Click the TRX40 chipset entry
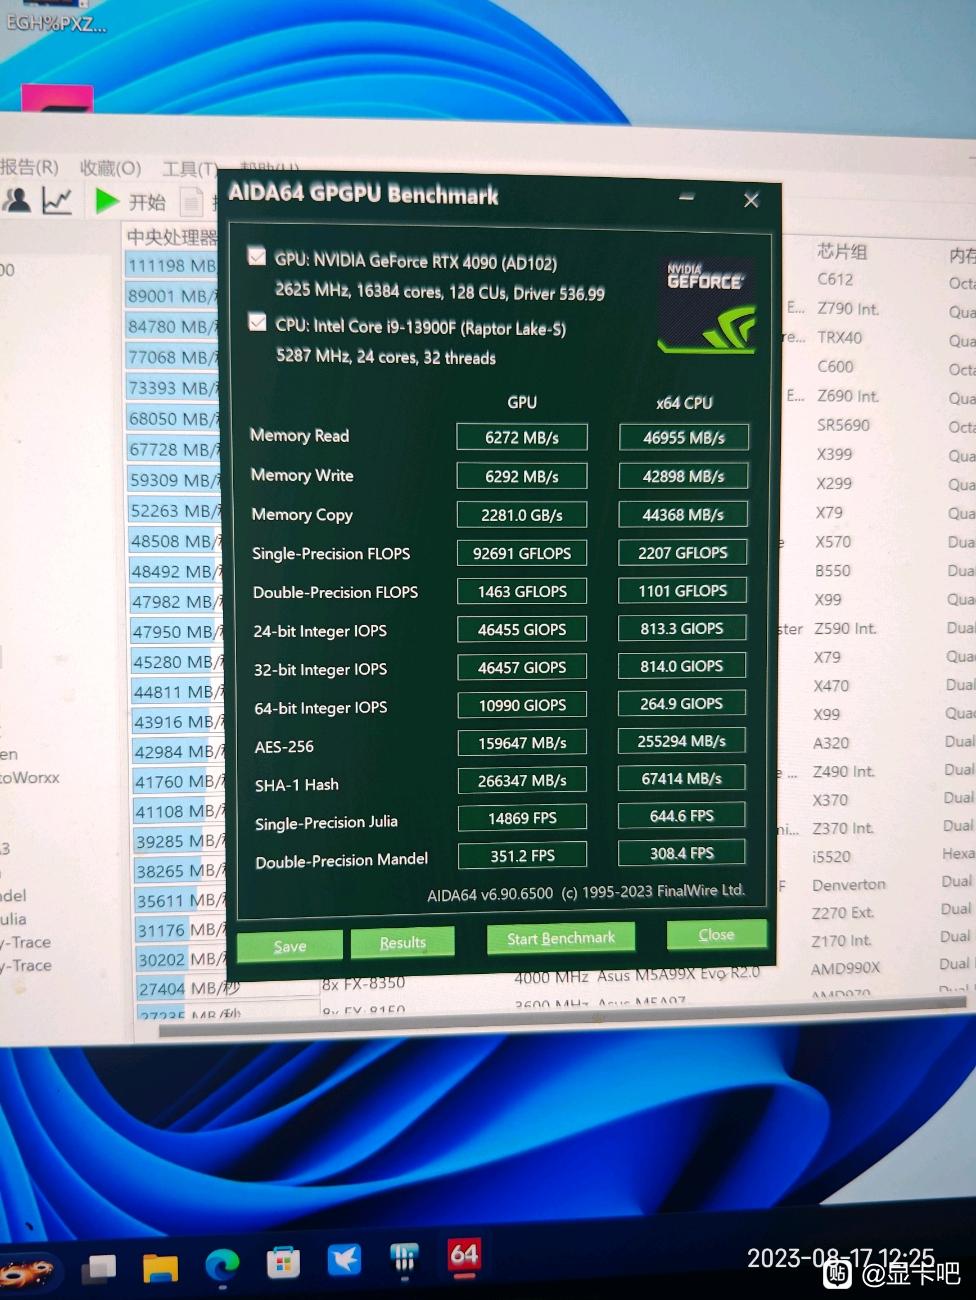 point(839,337)
